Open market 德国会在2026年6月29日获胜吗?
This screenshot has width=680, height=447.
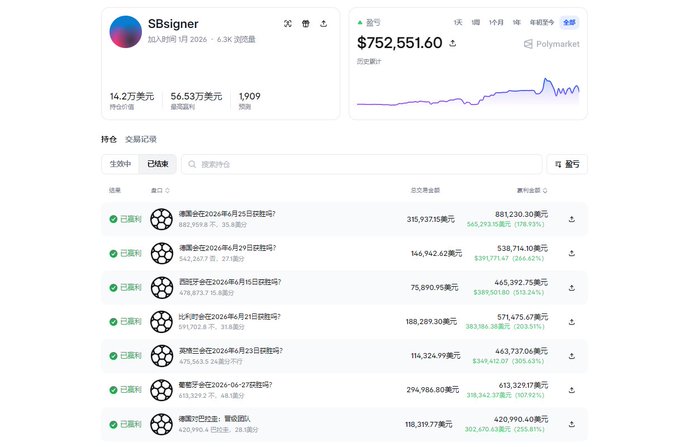(x=228, y=248)
